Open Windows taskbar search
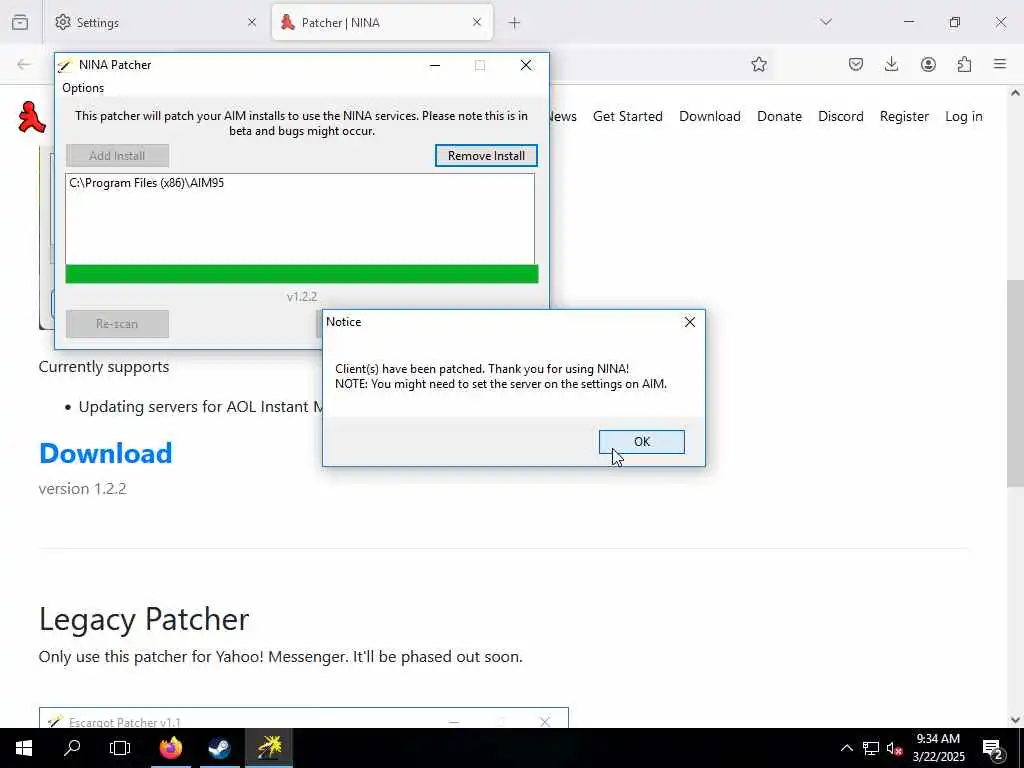 click(x=72, y=748)
